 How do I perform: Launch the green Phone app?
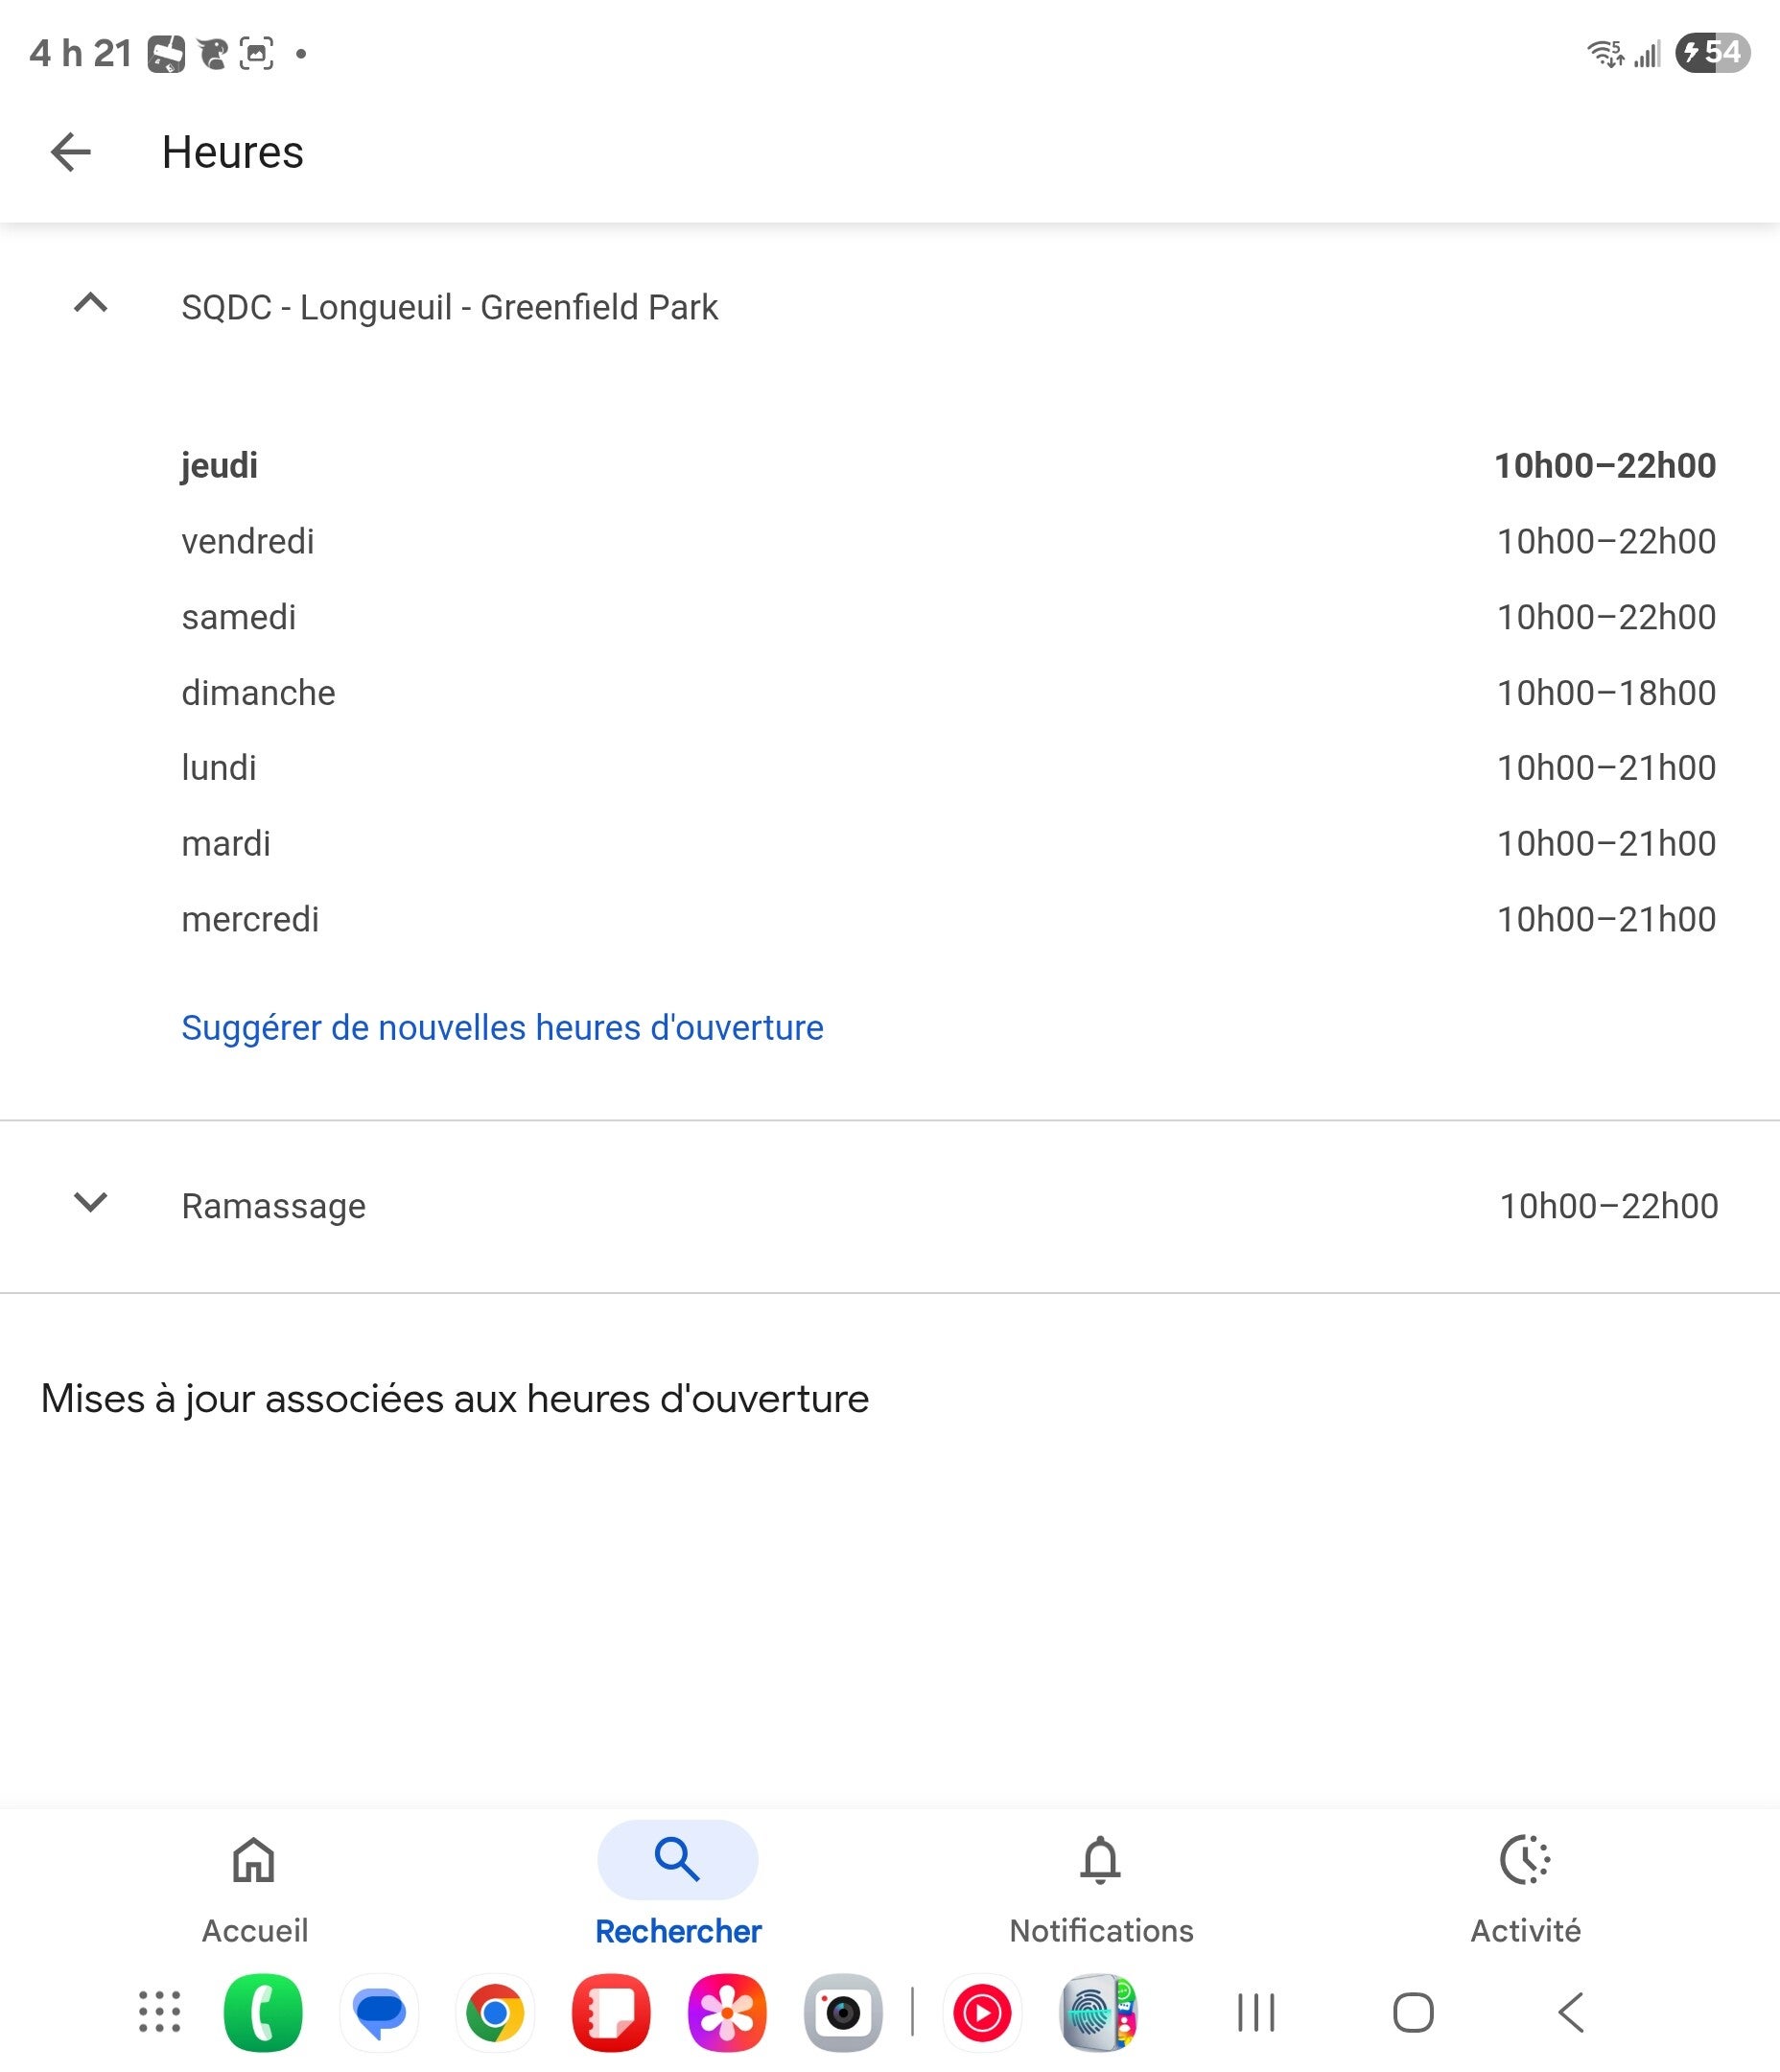pos(263,2012)
